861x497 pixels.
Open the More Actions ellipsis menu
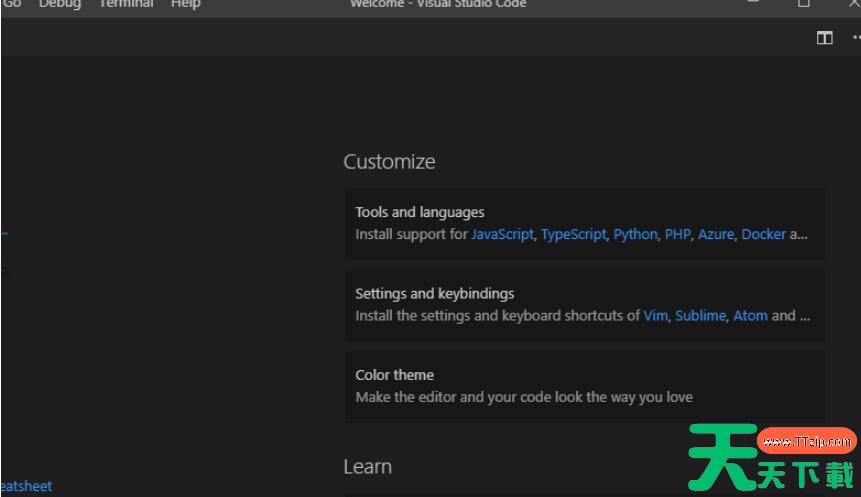855,38
